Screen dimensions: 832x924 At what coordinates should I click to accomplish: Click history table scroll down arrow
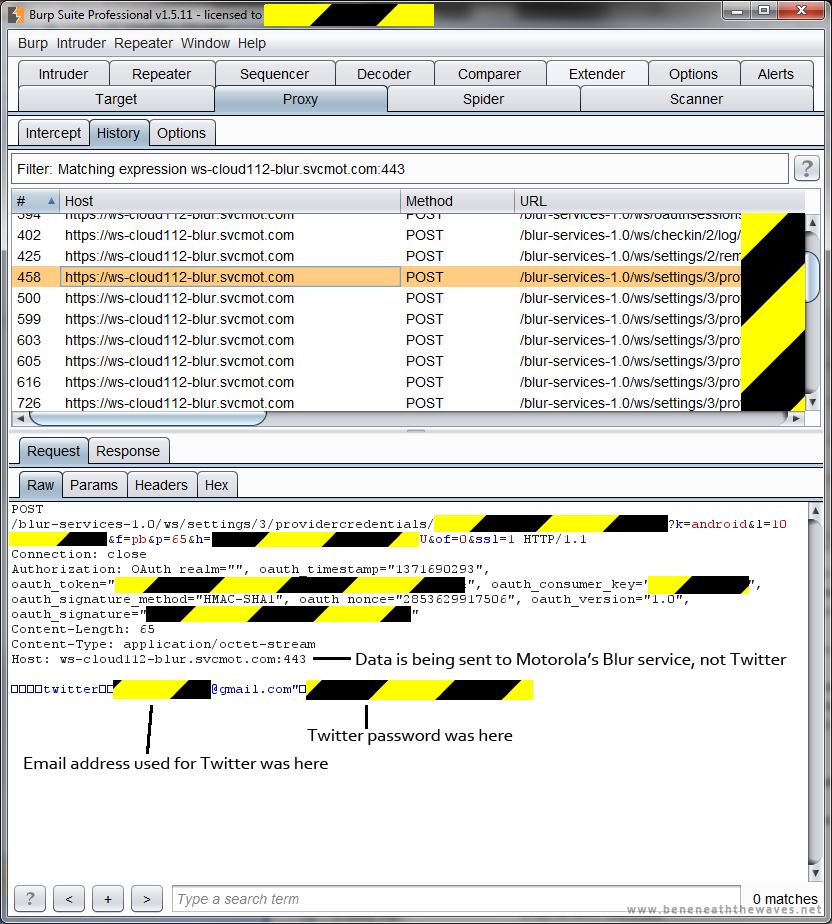click(x=813, y=402)
